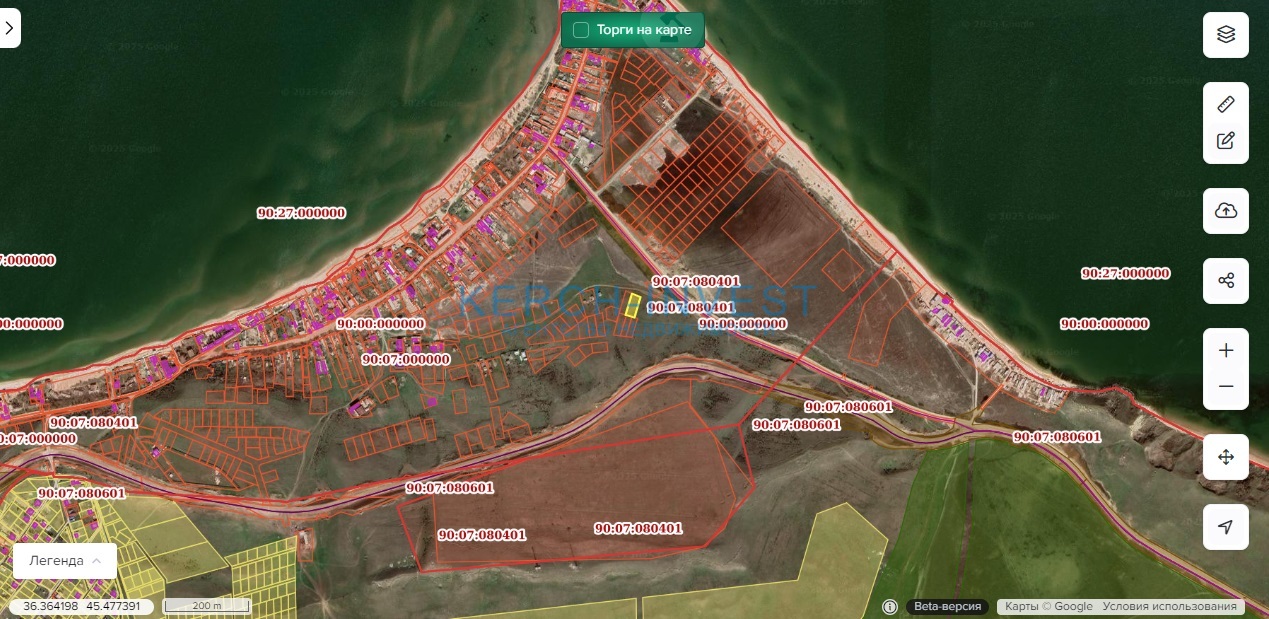Activate the edit drawing tool
This screenshot has height=619, width=1269.
[x=1225, y=141]
